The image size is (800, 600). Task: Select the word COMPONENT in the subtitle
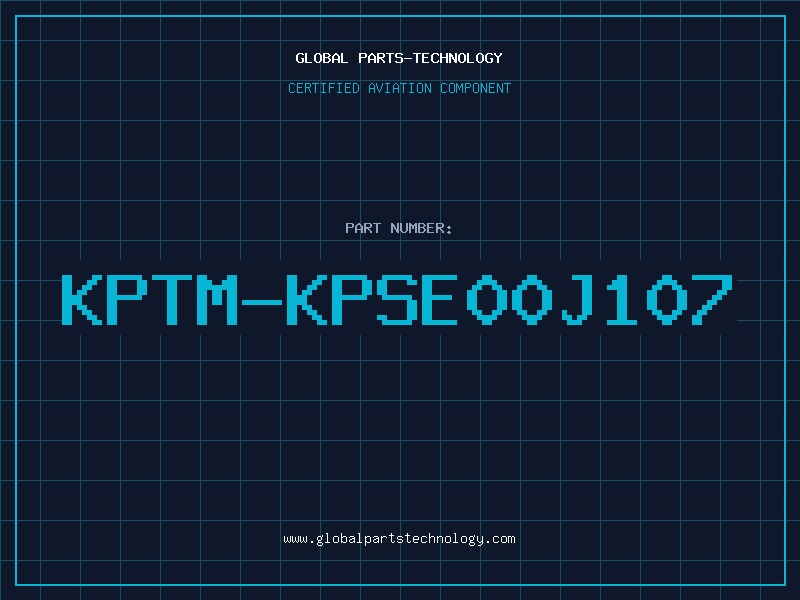coord(476,88)
